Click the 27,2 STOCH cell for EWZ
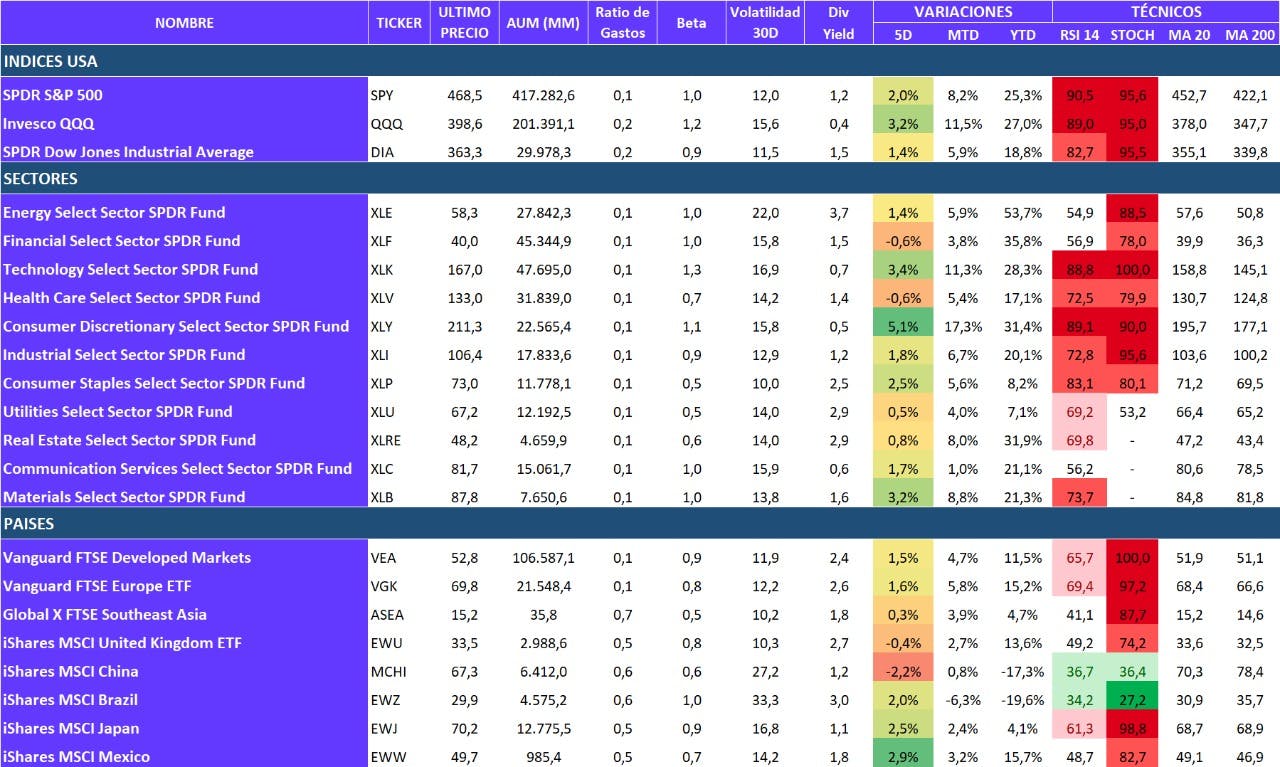1280x767 pixels. coord(1132,700)
